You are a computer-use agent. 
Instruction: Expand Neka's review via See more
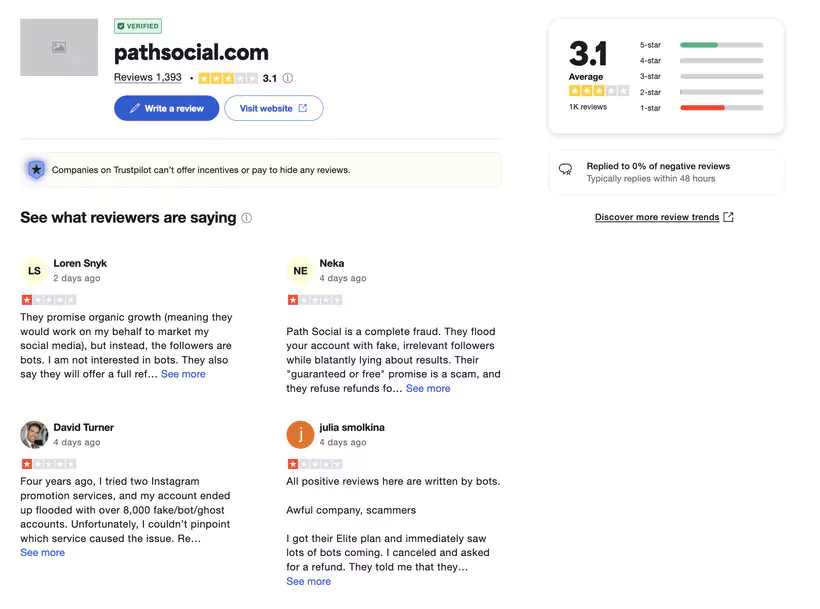(x=428, y=388)
